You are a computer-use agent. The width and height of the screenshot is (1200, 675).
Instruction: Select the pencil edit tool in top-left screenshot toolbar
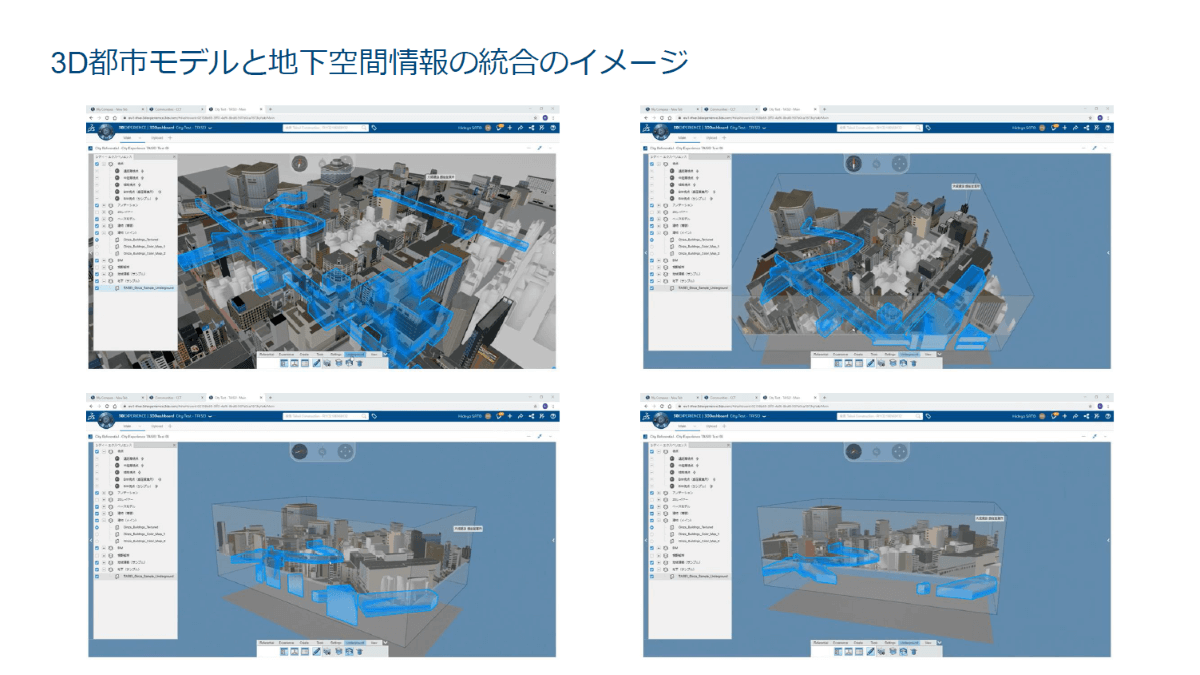316,362
